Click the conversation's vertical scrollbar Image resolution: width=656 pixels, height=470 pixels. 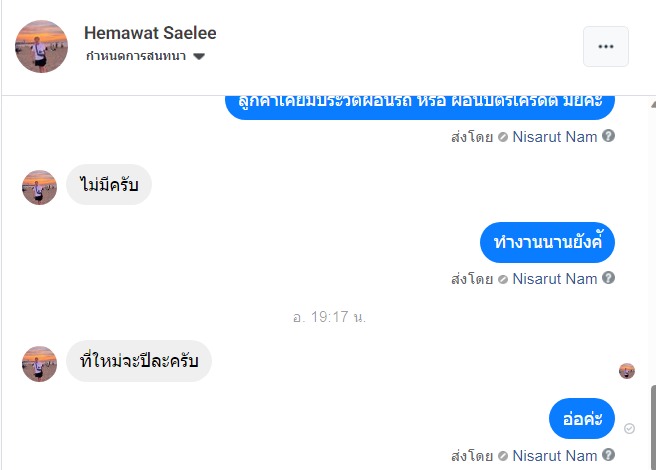point(651,425)
